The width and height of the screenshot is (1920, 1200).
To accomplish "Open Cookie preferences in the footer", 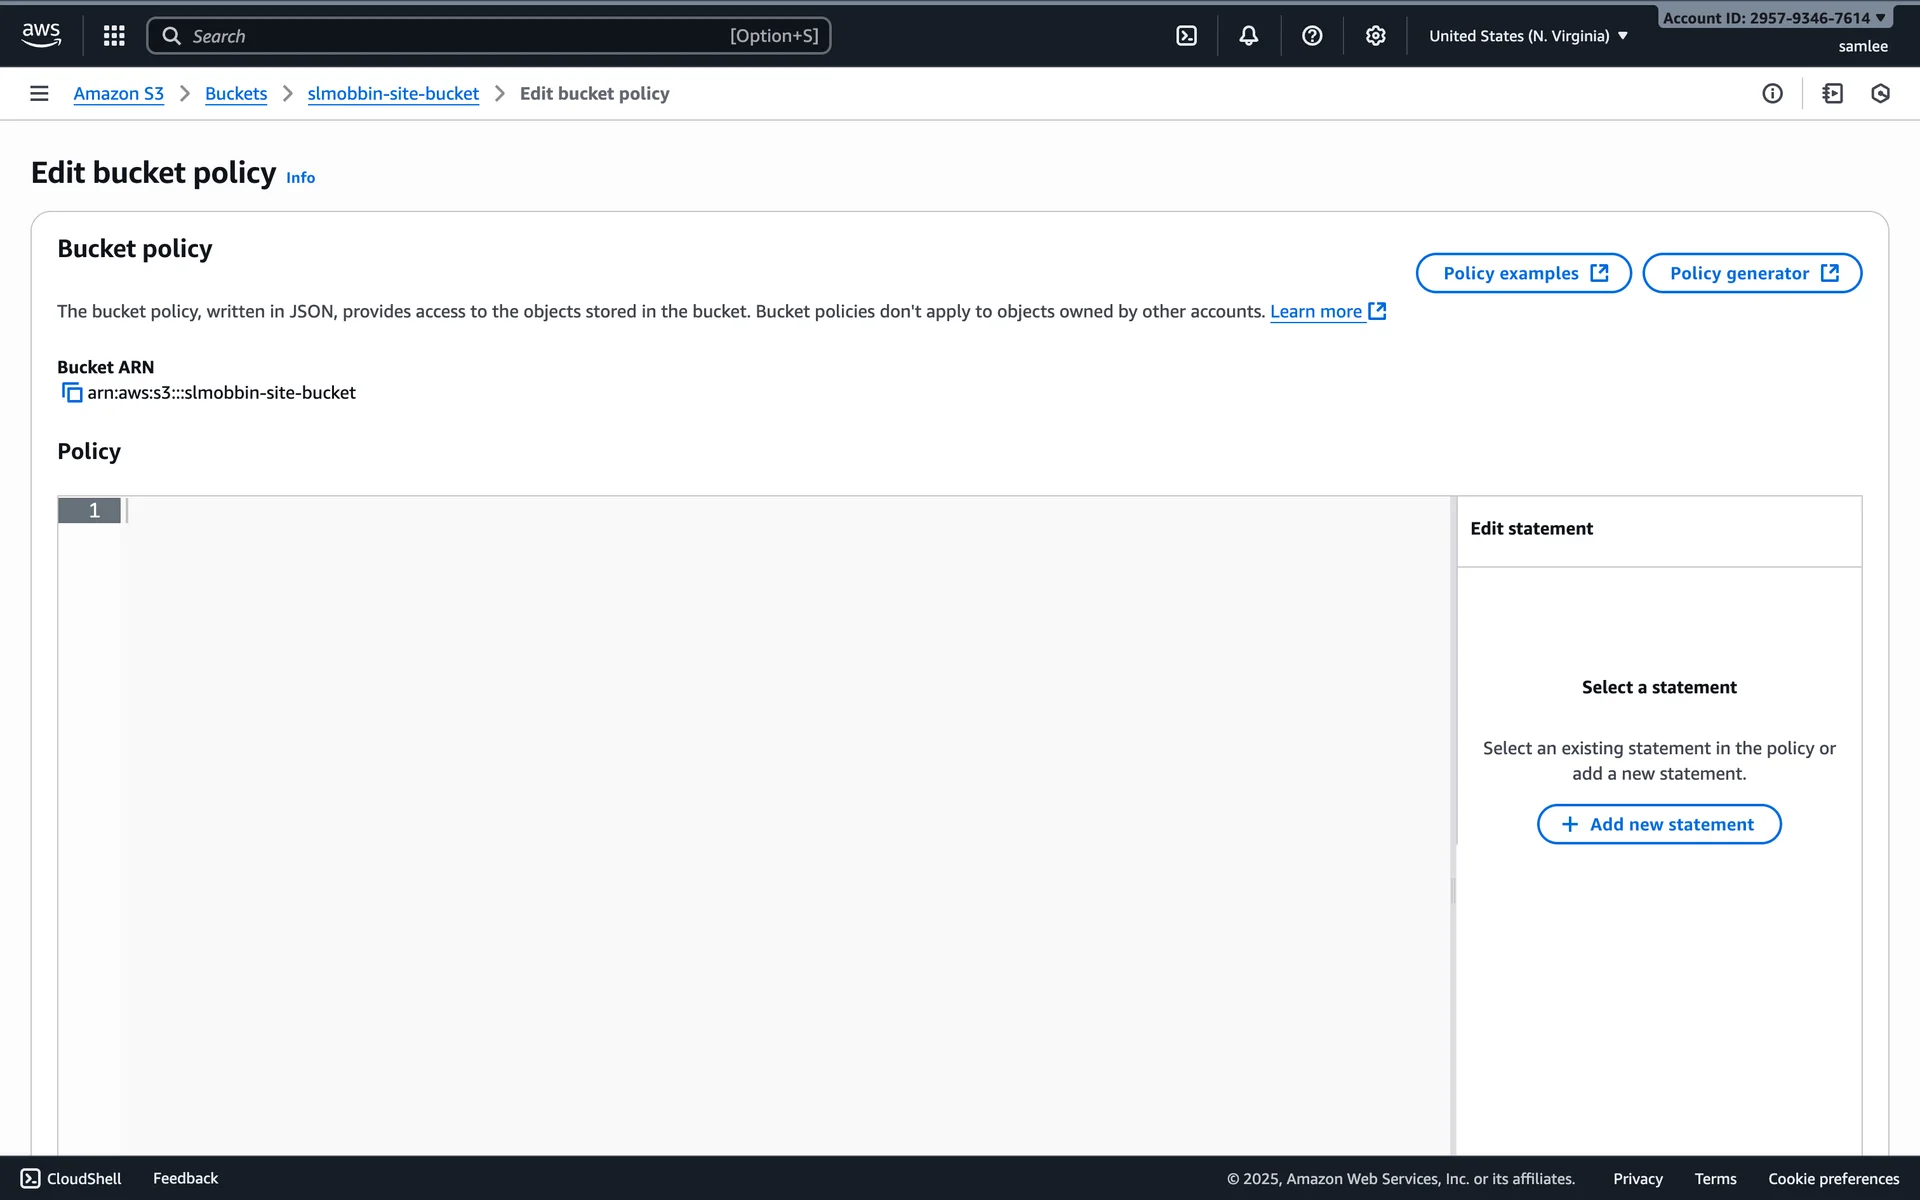I will tap(1832, 1179).
